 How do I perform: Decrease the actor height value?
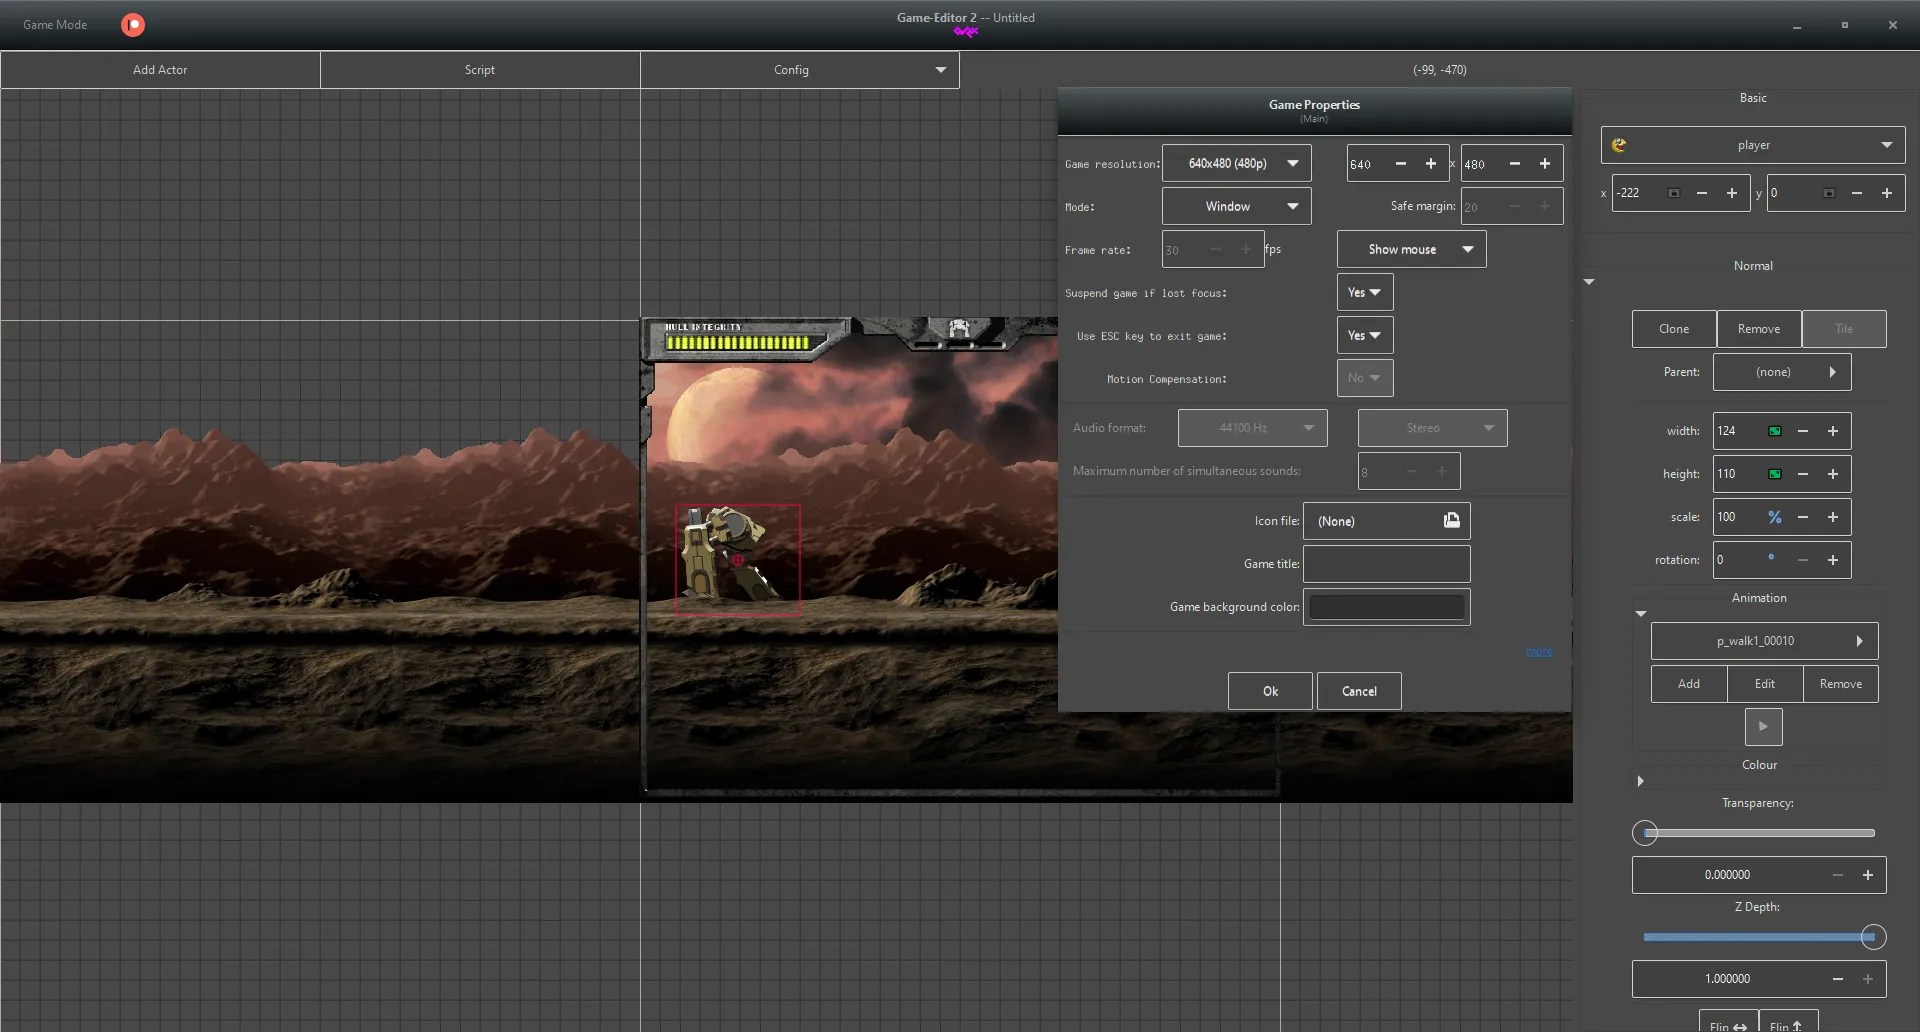pos(1803,474)
